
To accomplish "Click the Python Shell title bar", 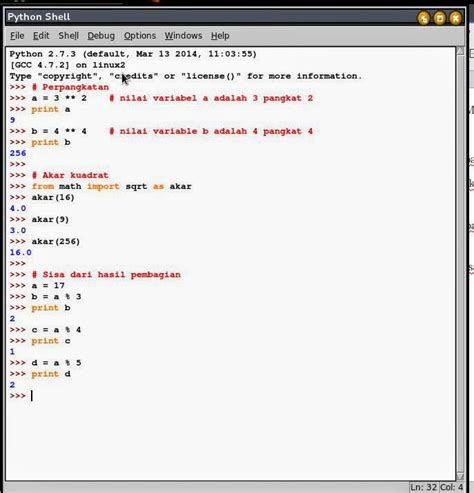I will 210,17.
